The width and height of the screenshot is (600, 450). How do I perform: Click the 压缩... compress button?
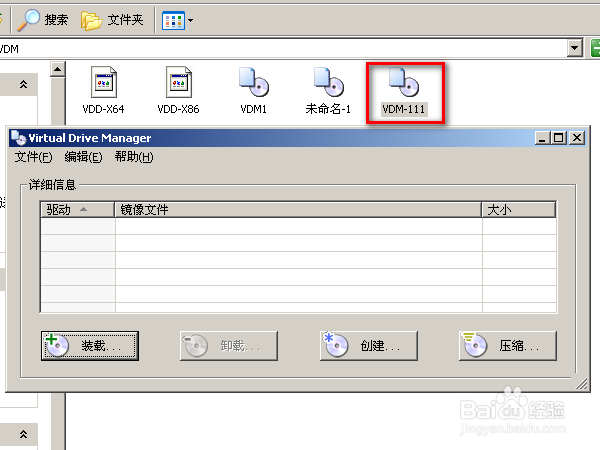507,346
